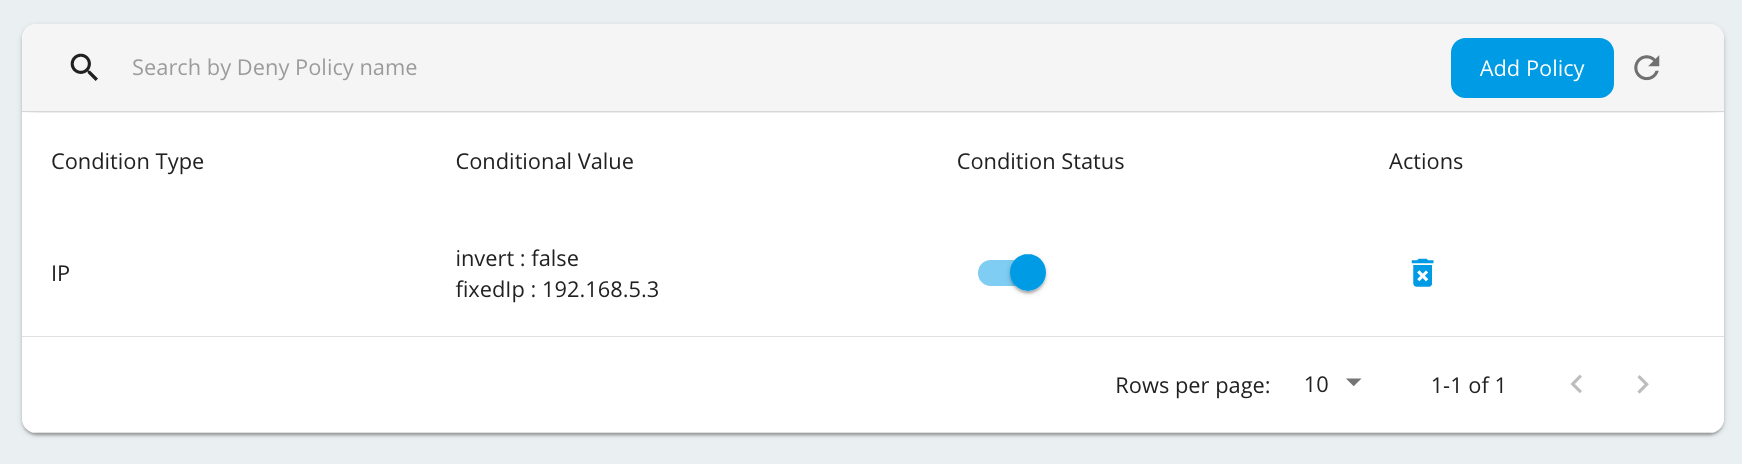Click the Condition Type column header
Screen dimensions: 1742x464
127,162
